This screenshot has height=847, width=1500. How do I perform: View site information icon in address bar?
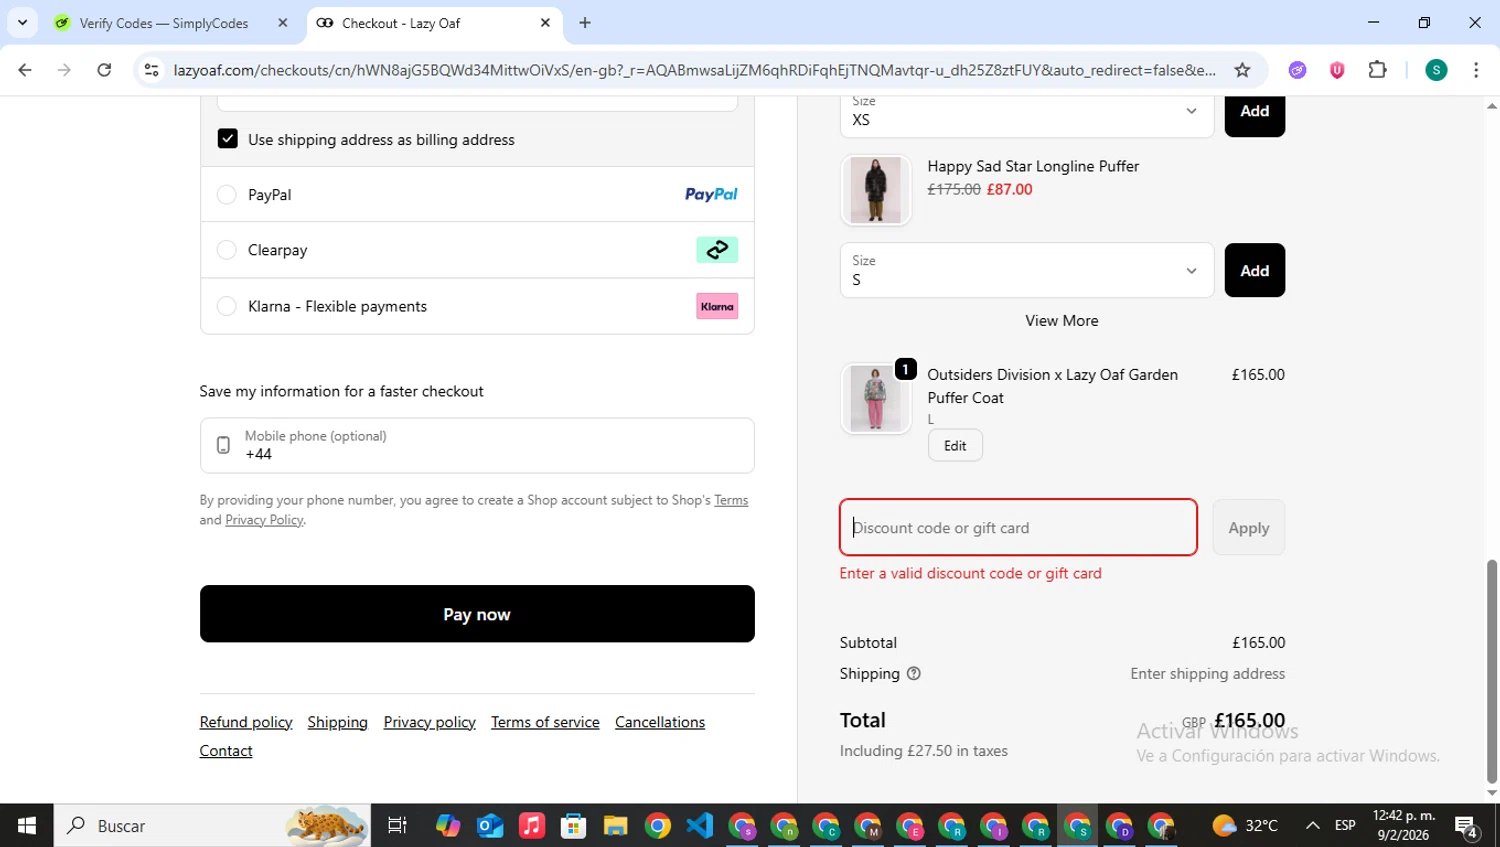click(x=151, y=70)
